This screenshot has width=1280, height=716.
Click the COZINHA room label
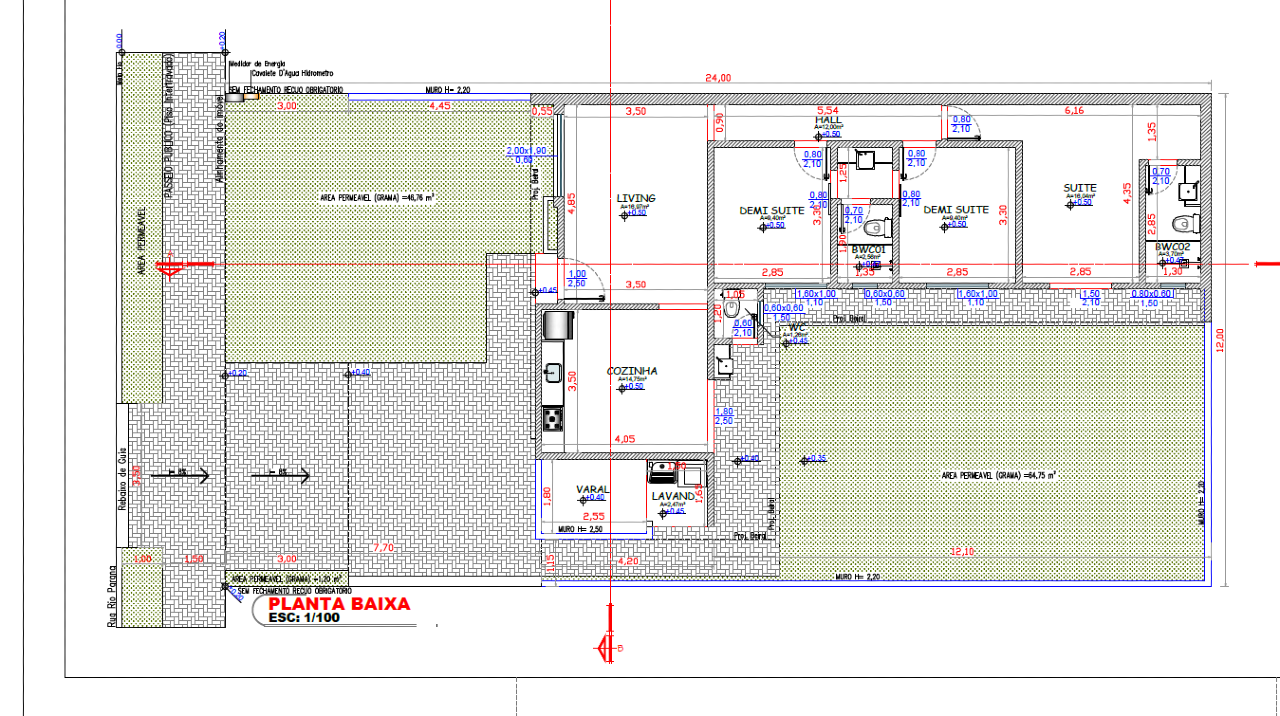(632, 371)
